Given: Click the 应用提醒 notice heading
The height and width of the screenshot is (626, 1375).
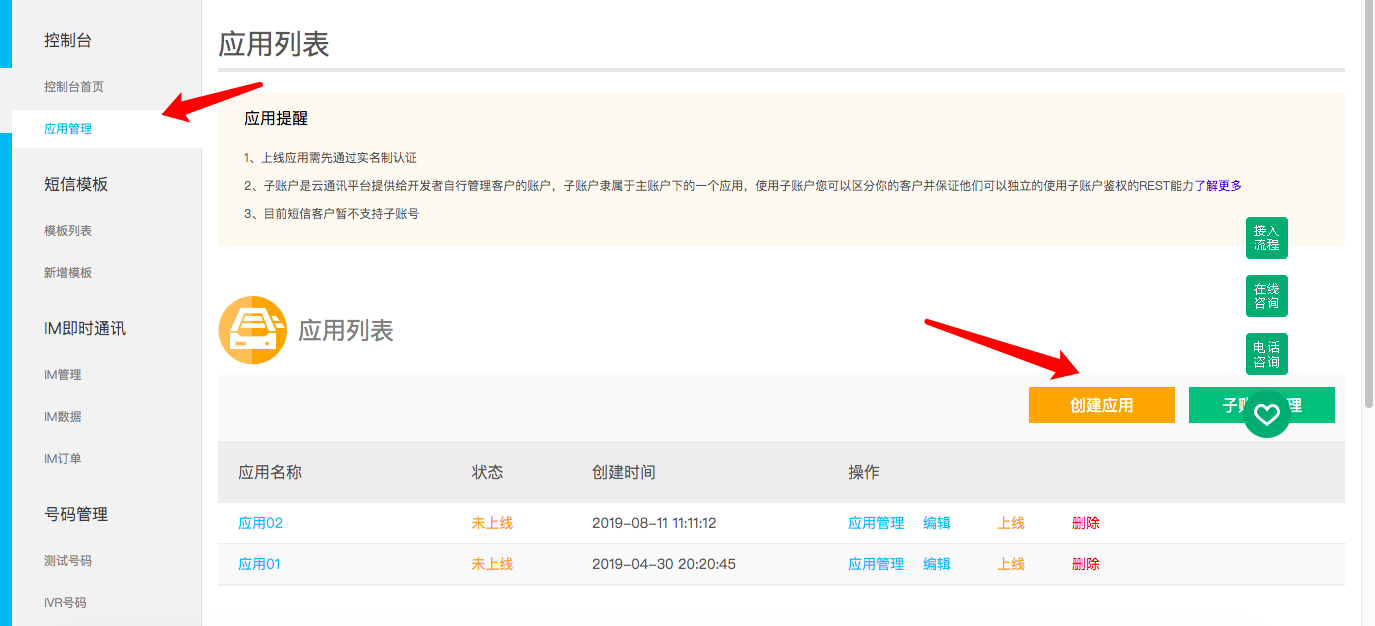Looking at the screenshot, I should point(276,118).
